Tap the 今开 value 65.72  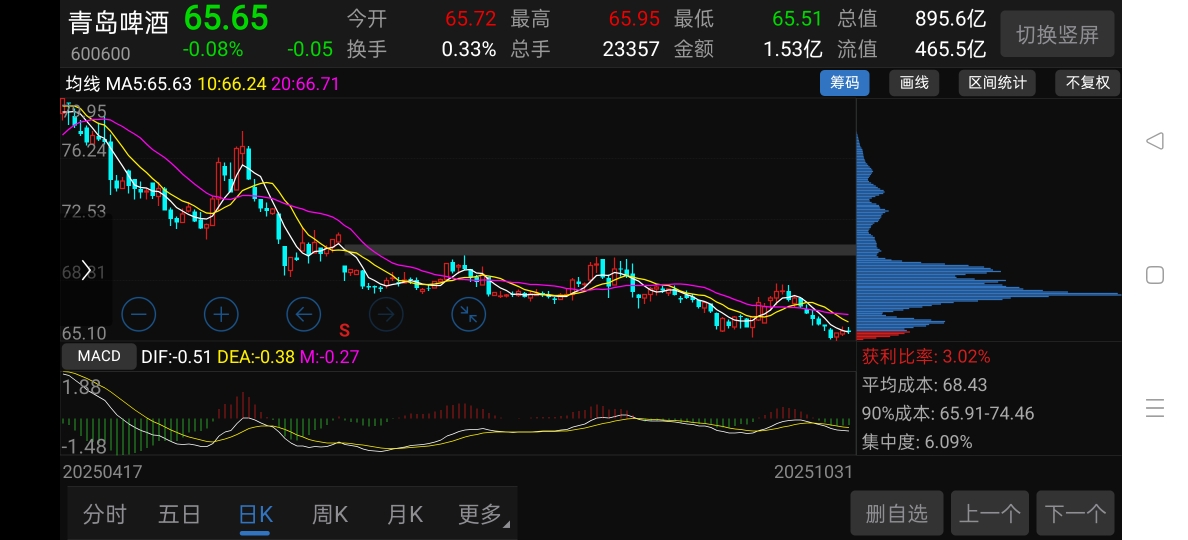tap(471, 19)
